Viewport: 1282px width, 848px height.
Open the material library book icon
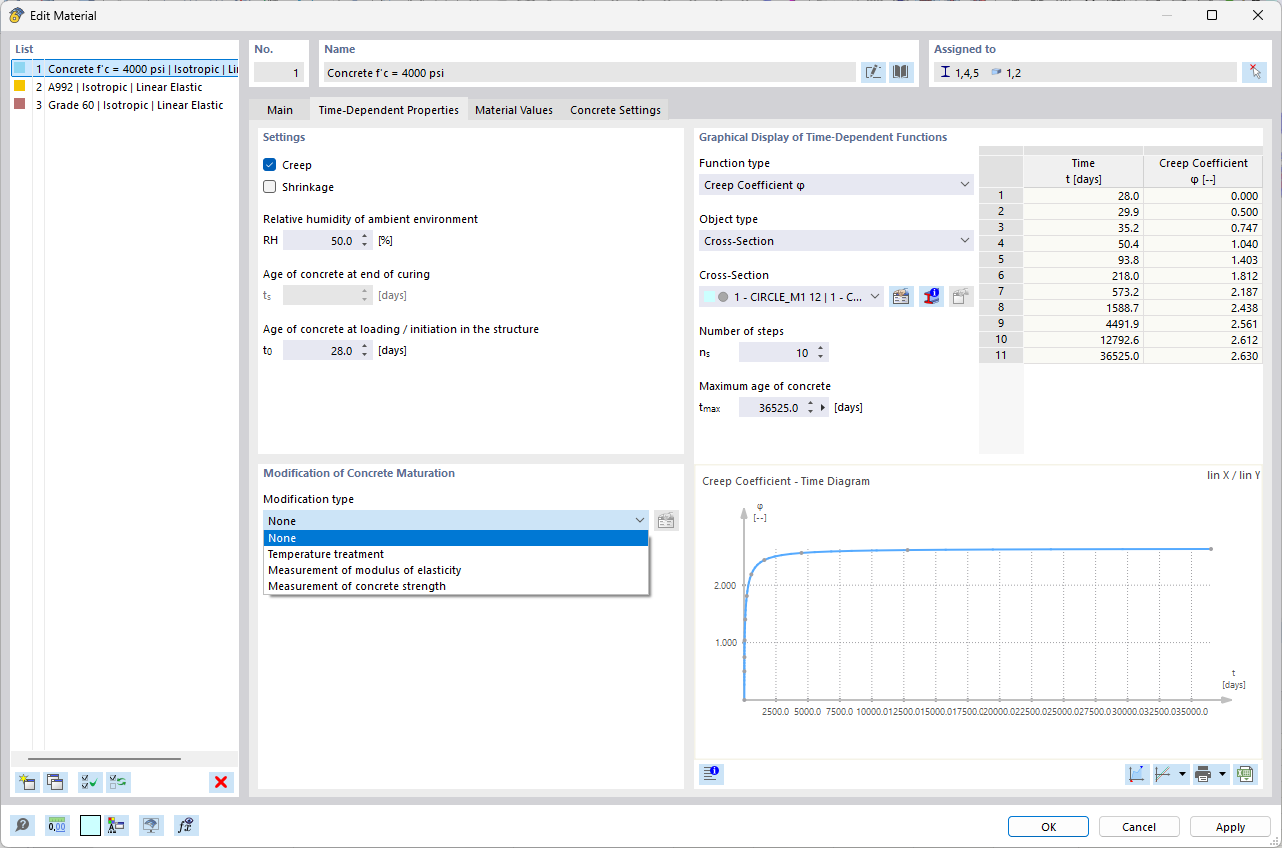point(901,72)
